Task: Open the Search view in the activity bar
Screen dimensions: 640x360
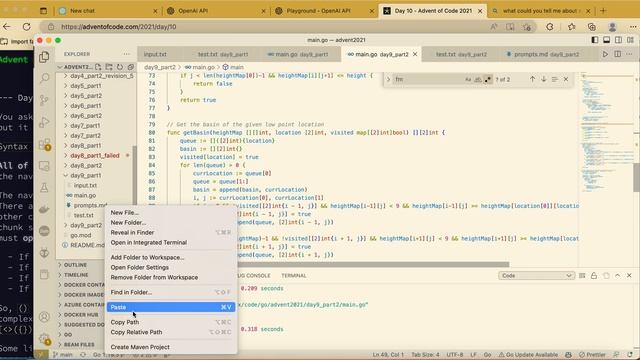Action: pos(44,78)
